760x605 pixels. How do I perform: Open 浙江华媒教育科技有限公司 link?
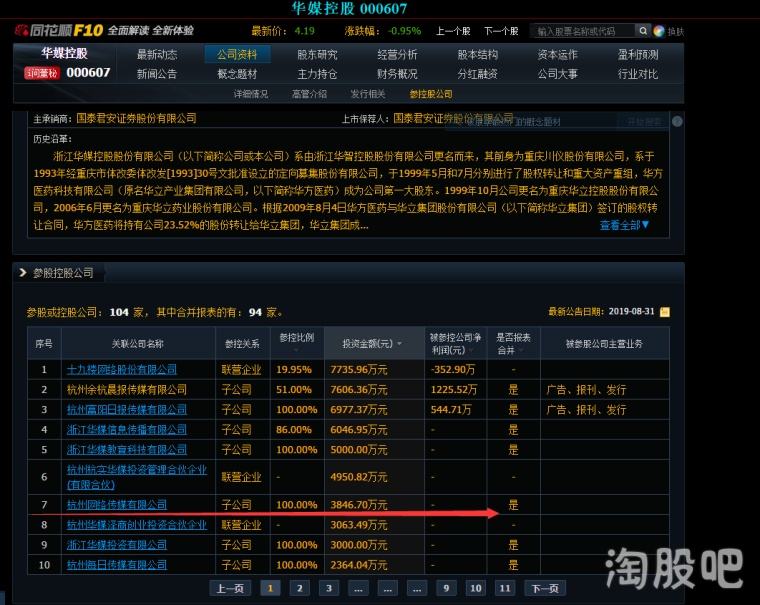pos(127,449)
